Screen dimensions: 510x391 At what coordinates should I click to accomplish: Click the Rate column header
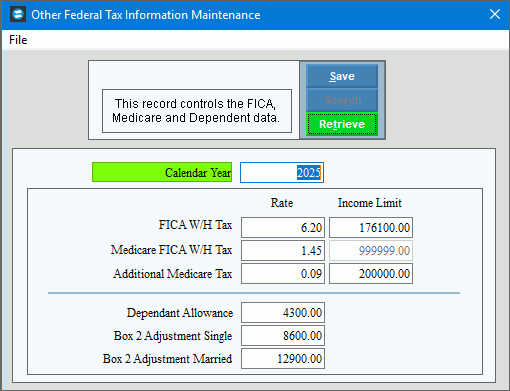(x=282, y=203)
